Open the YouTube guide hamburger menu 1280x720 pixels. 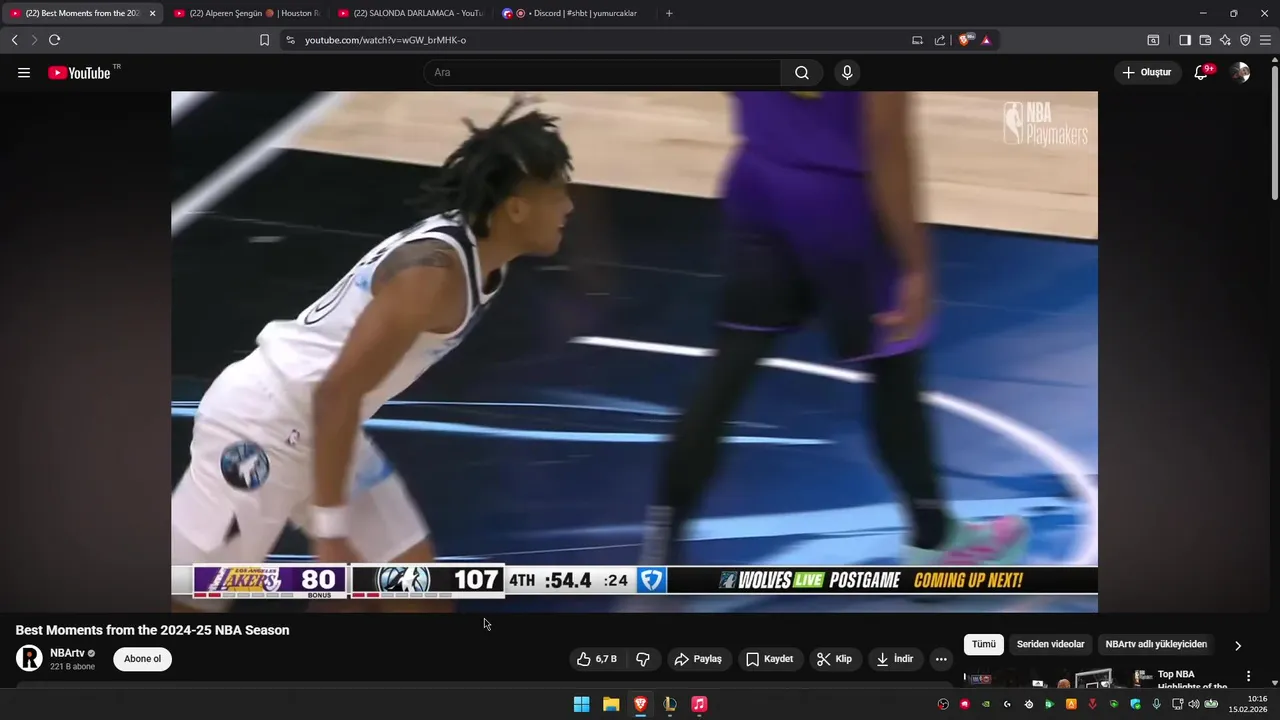coord(24,73)
